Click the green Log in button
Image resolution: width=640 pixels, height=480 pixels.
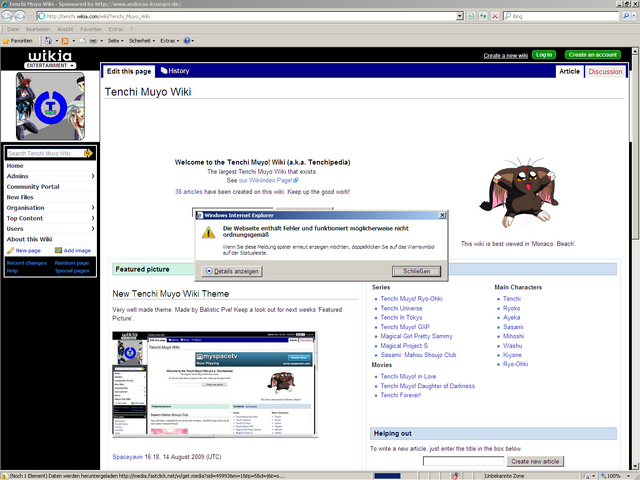coord(544,55)
